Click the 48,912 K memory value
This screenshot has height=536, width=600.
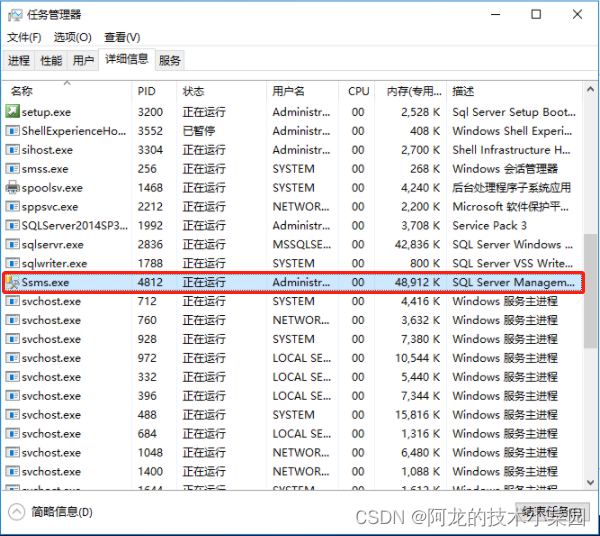click(417, 282)
